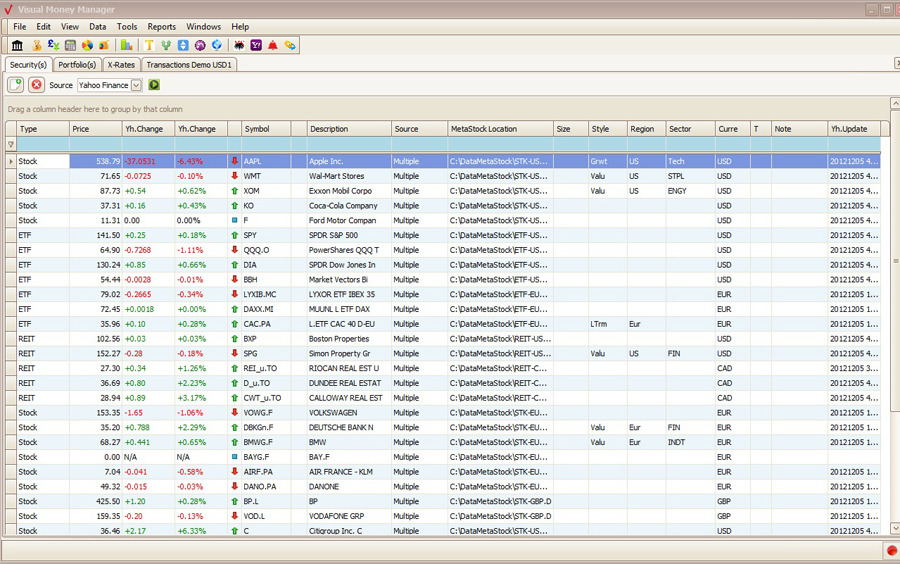Click the filter row cell under Symbol

[x=266, y=144]
